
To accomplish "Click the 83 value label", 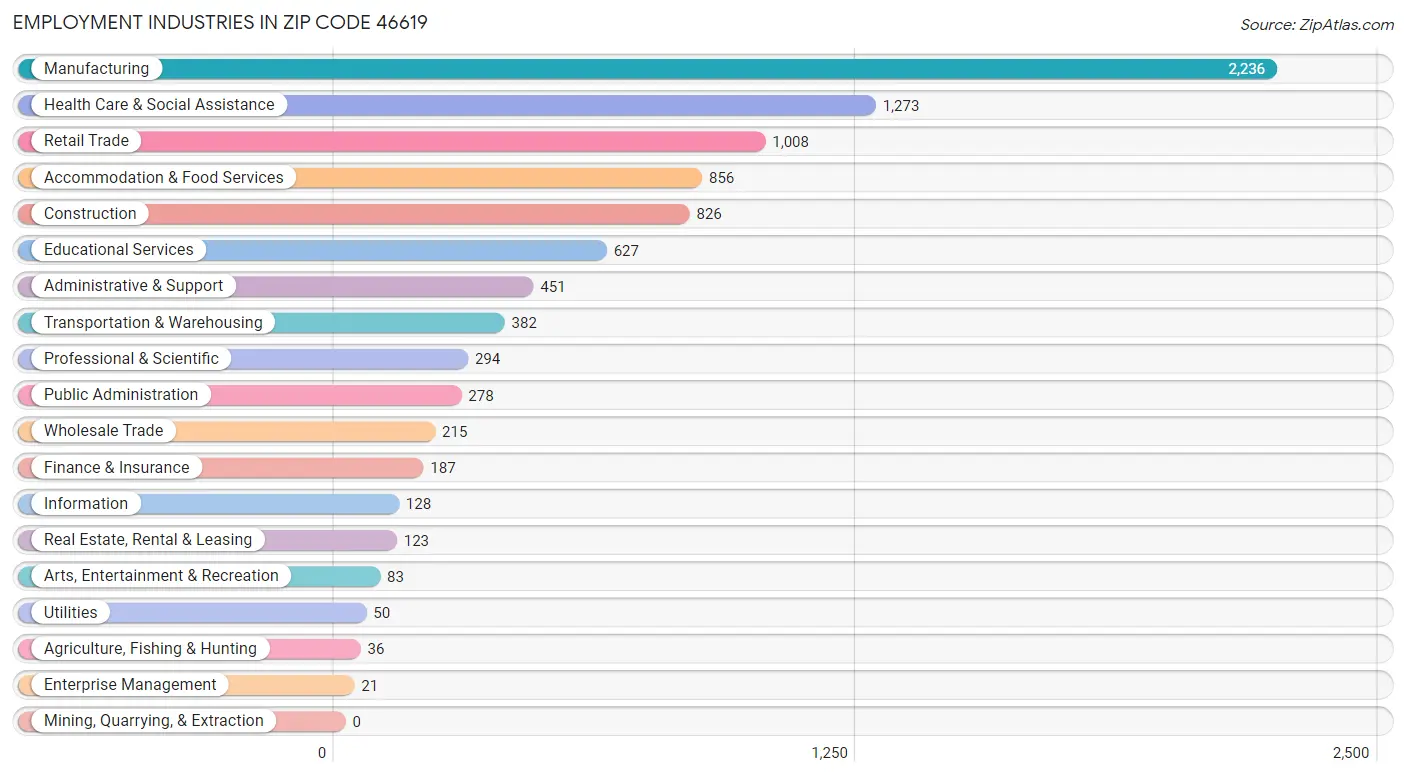I will pos(395,577).
